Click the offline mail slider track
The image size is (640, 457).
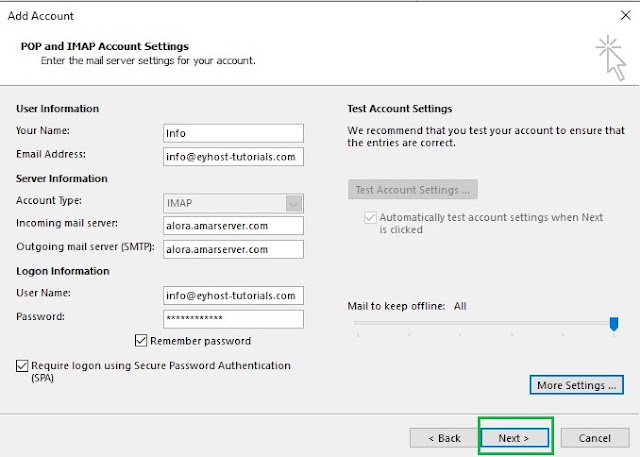point(480,323)
